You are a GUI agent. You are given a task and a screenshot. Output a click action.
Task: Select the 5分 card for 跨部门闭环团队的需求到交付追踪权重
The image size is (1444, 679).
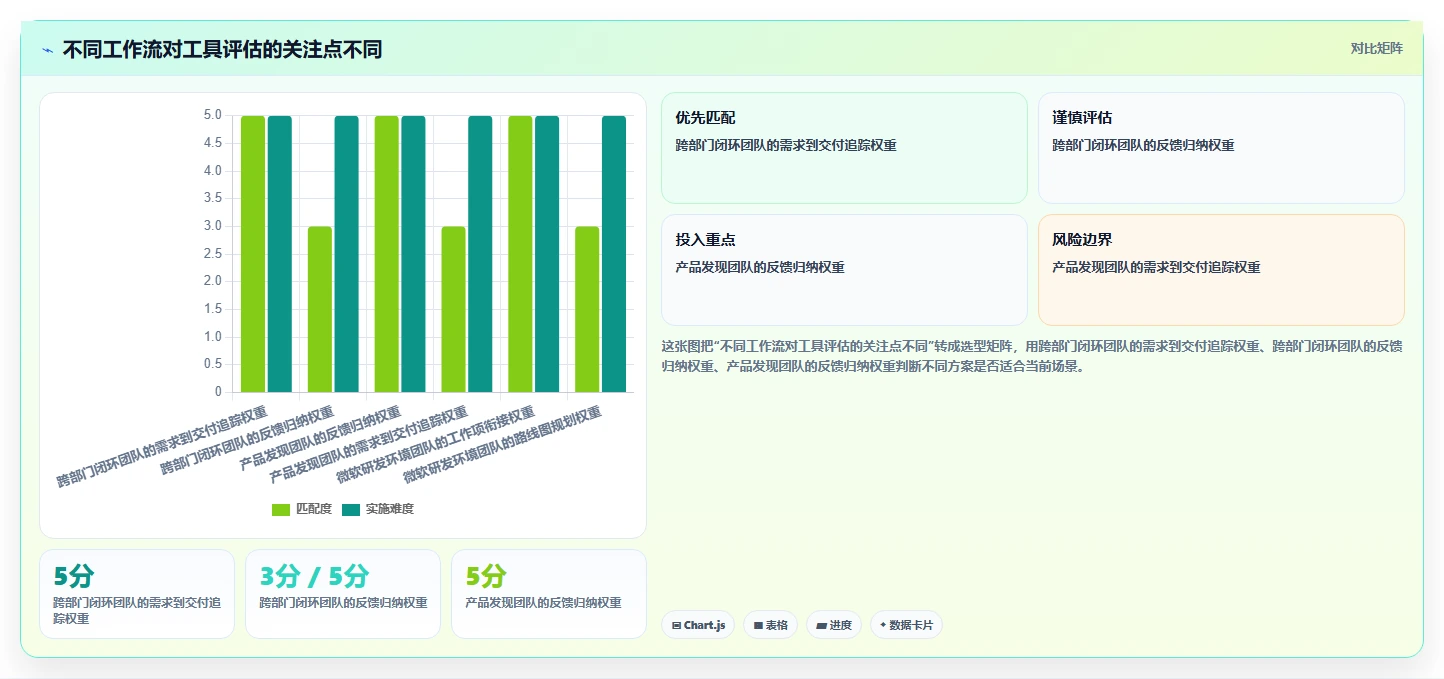click(x=137, y=594)
